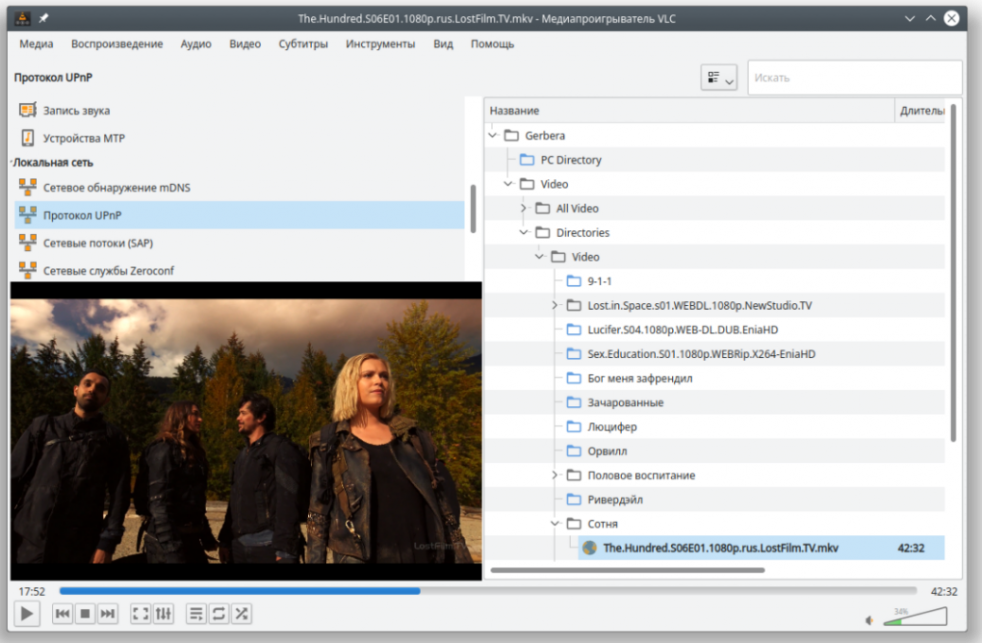Screen dimensions: 982x643
Task: Expand the Lost.in.Space.s01 folder
Action: coord(555,306)
